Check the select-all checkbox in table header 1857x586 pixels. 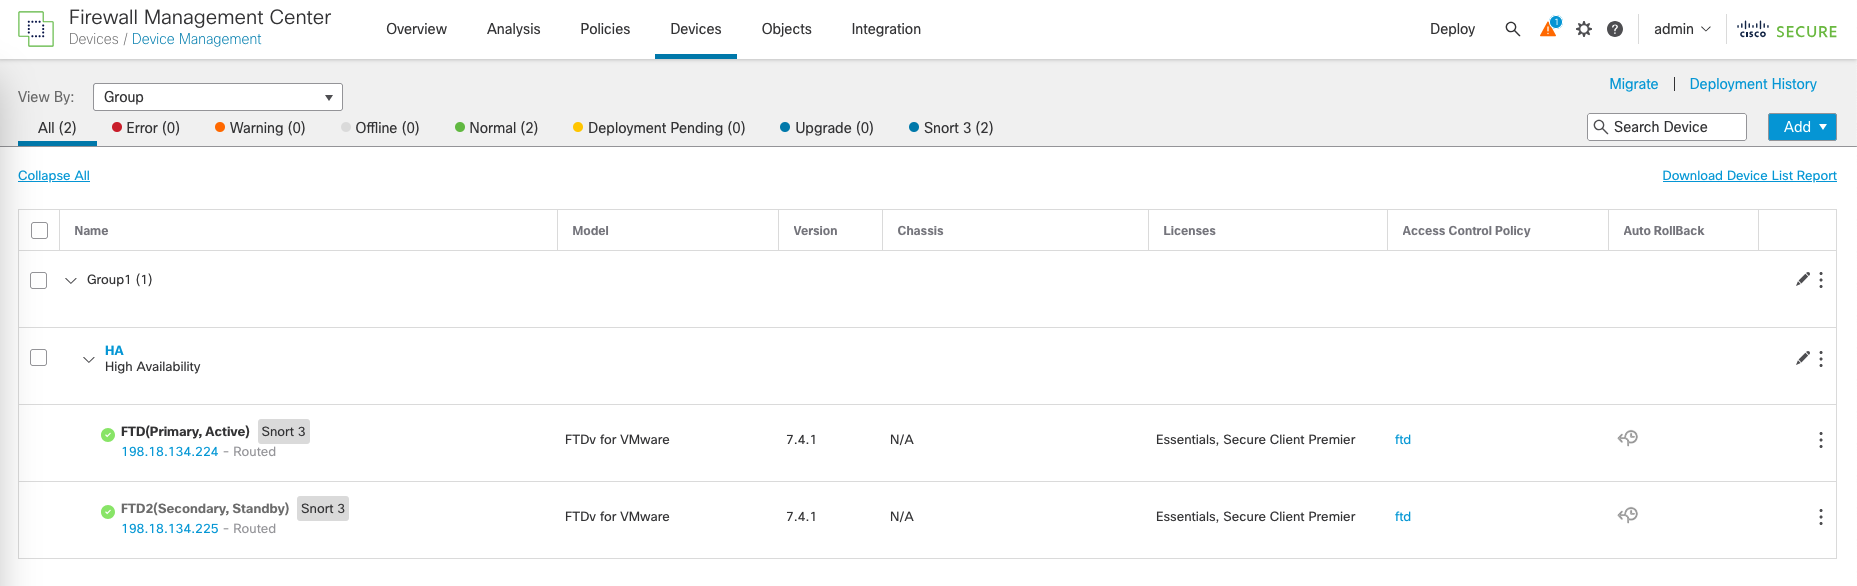point(40,231)
